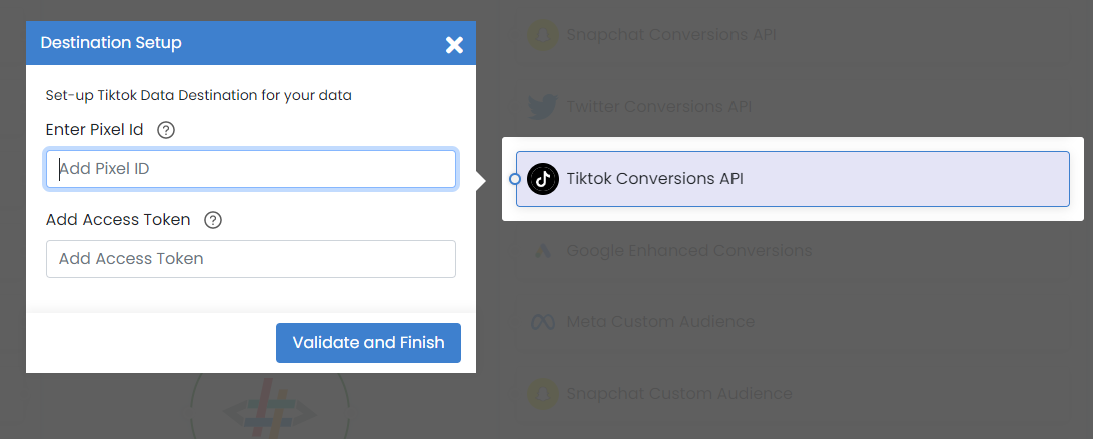1093x439 pixels.
Task: Open help tooltip for Add Access Token
Action: click(213, 220)
